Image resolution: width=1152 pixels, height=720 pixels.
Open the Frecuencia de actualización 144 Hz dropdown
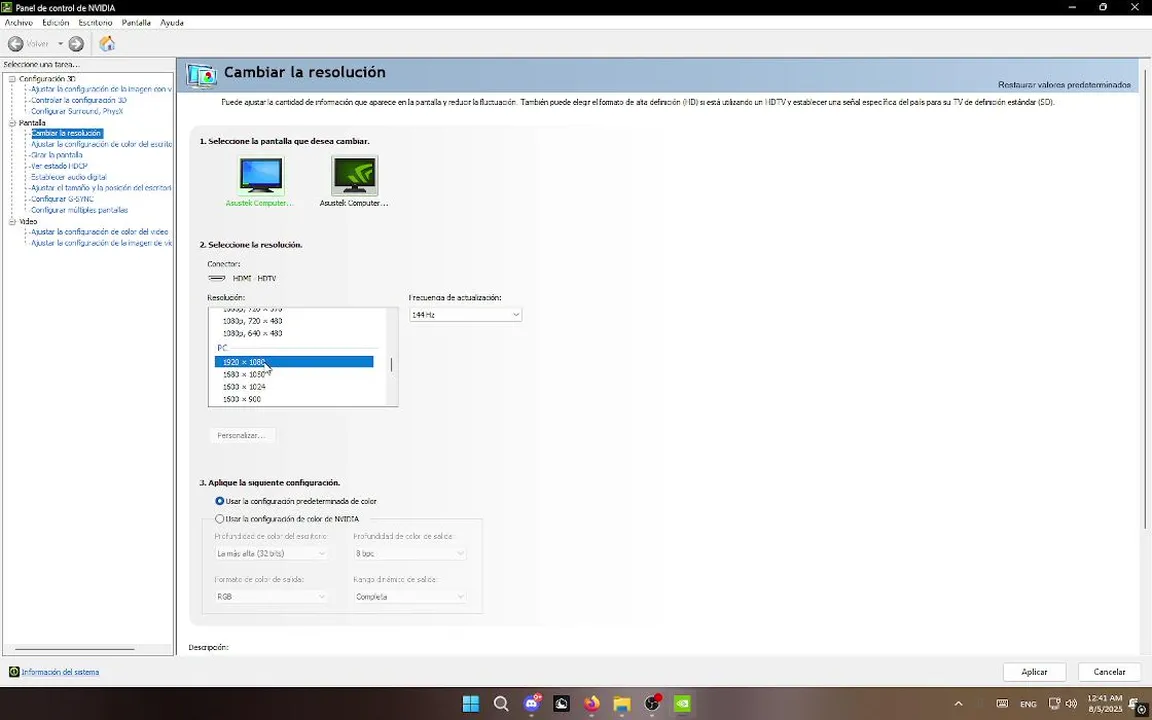465,314
